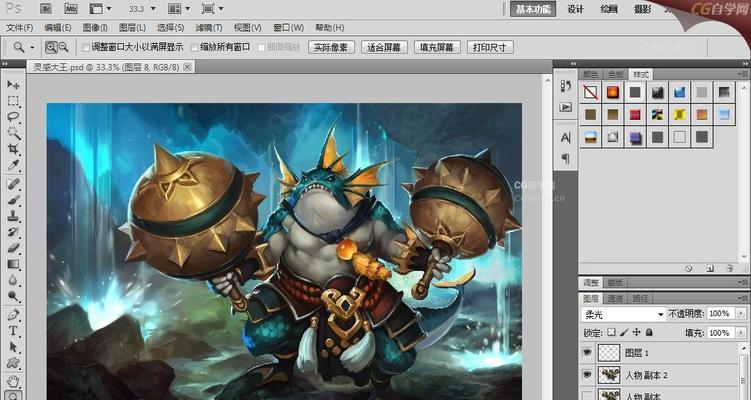
Task: Launch Adobe Bridge with Br icon
Action: click(46, 9)
